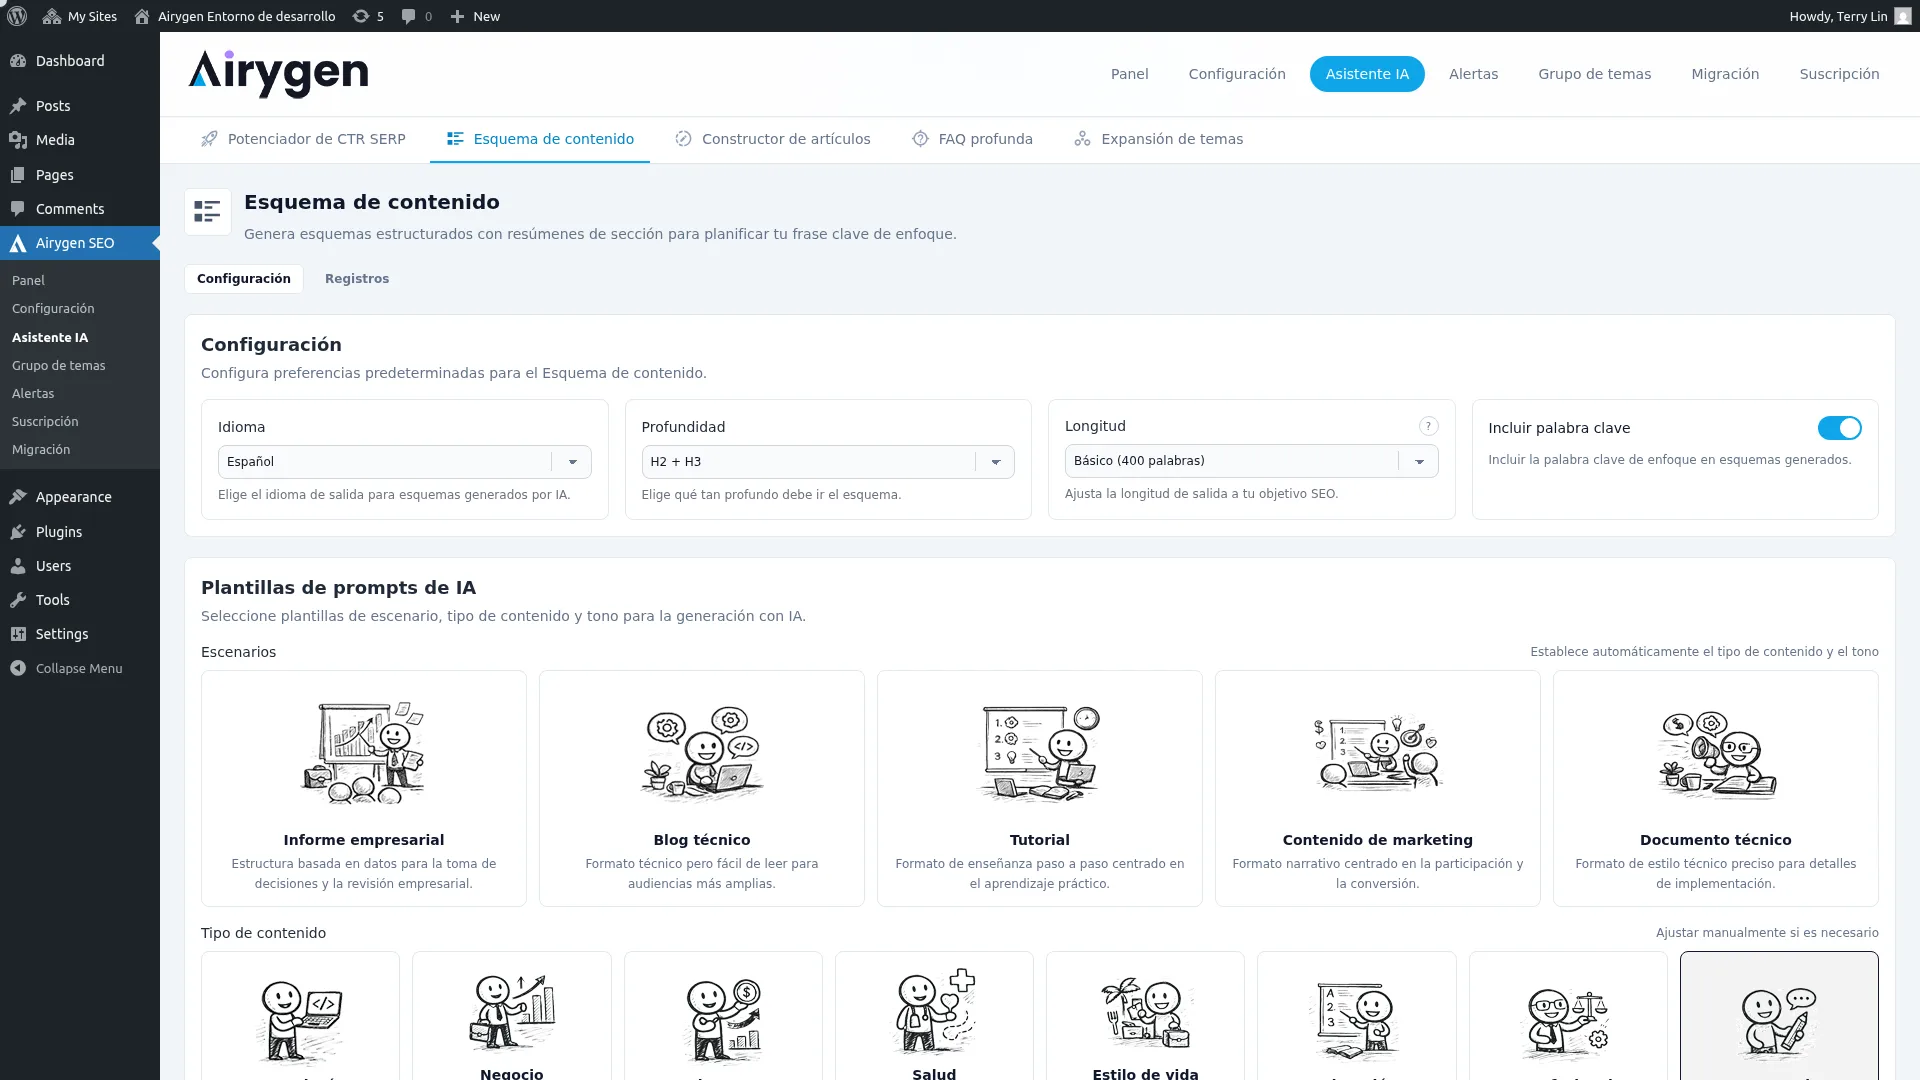Open the Longitud dropdown showing Básico
Screen dimensions: 1920x1080
click(x=1251, y=461)
